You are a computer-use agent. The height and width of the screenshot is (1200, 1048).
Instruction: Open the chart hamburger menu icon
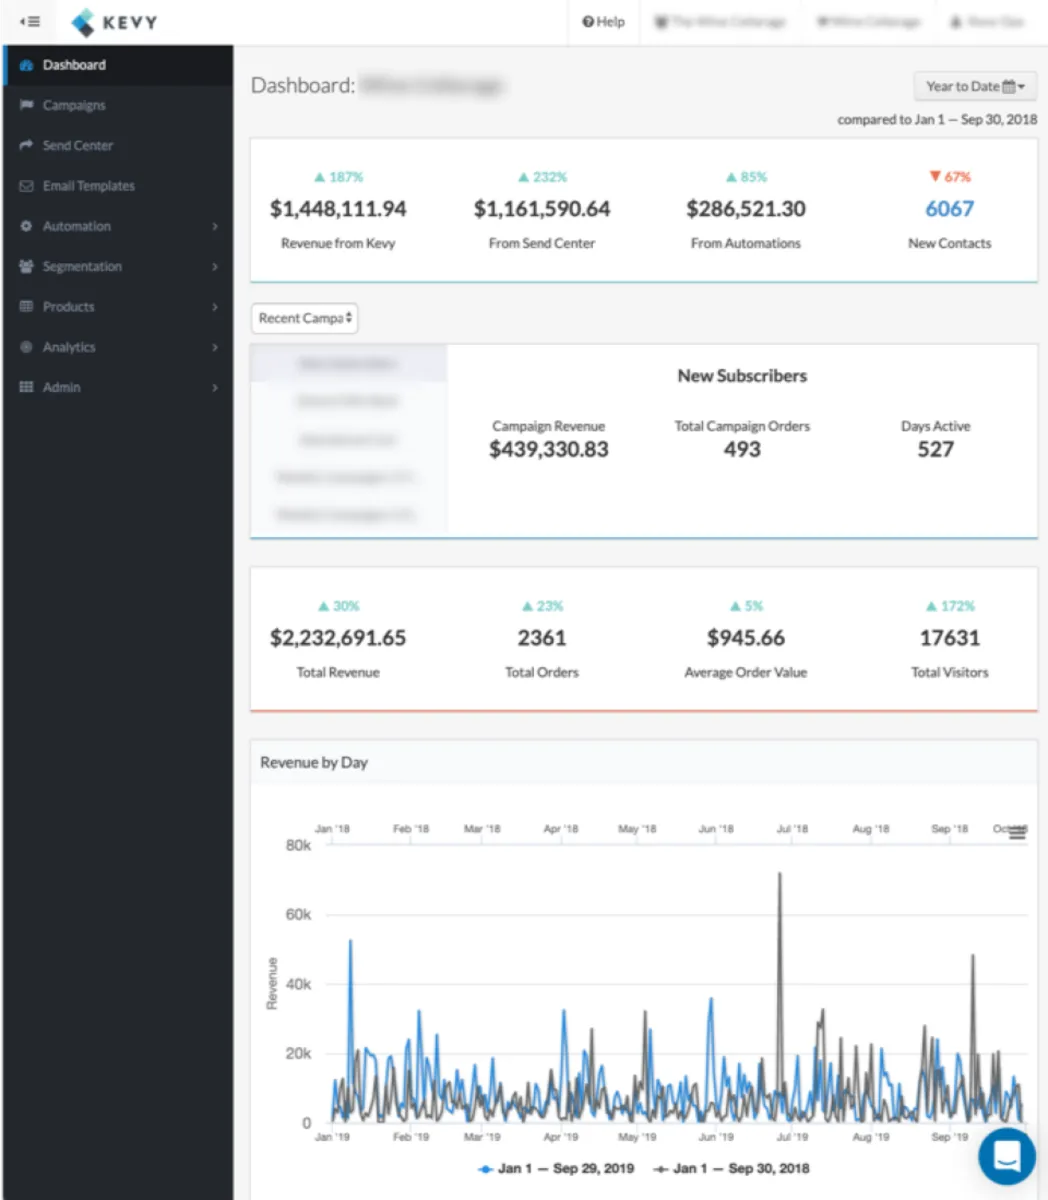[x=1017, y=833]
